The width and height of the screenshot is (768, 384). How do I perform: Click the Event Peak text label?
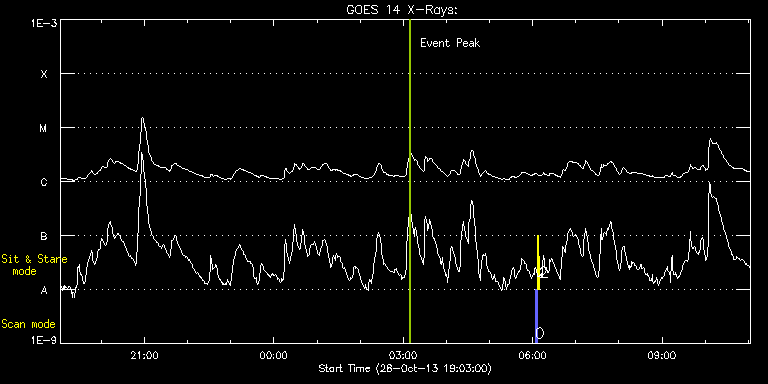[450, 43]
